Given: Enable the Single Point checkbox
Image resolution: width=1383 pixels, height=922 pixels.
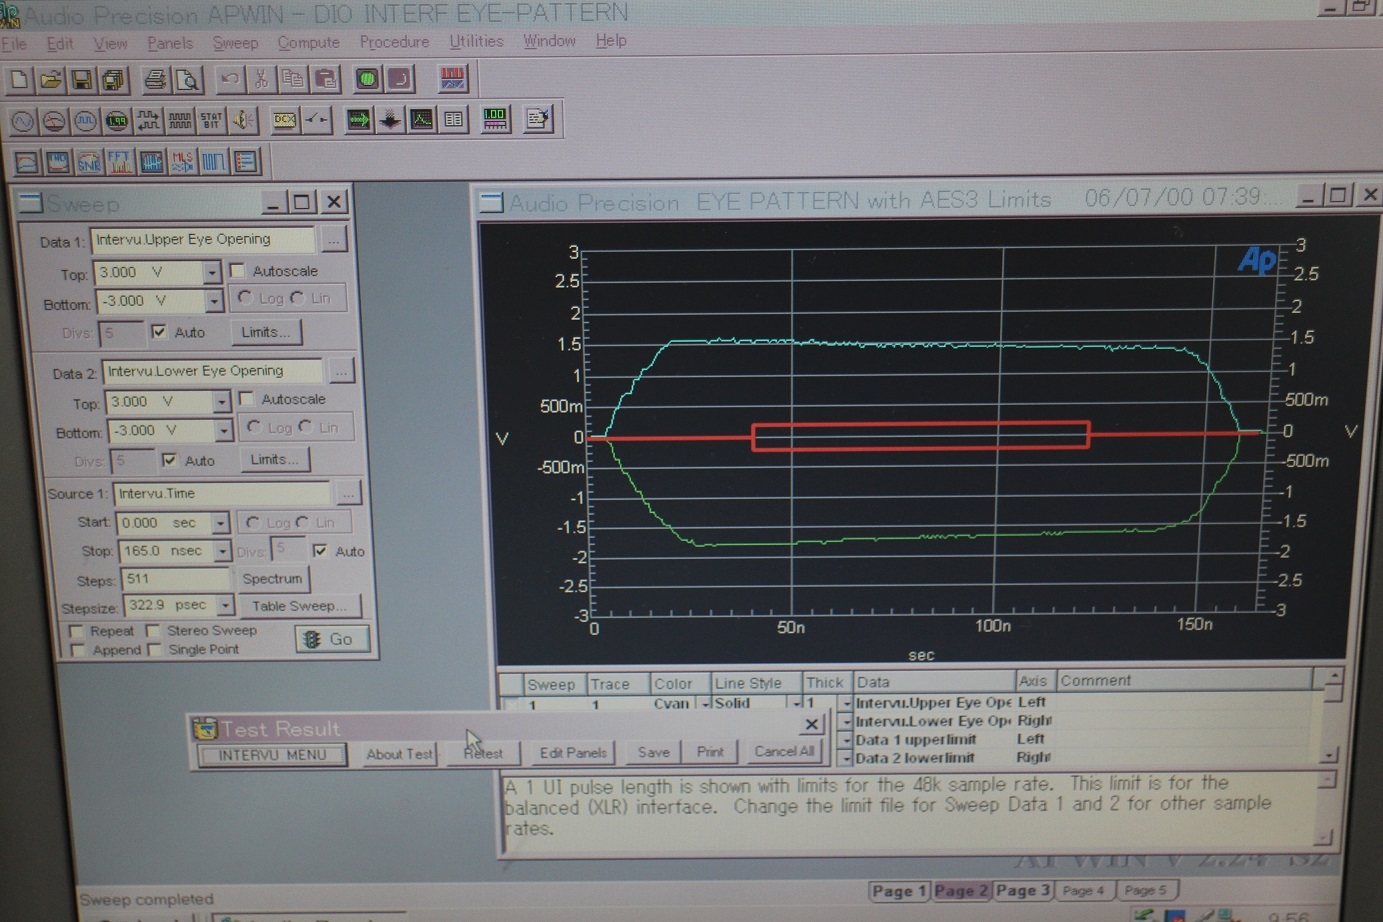Looking at the screenshot, I should (x=155, y=650).
